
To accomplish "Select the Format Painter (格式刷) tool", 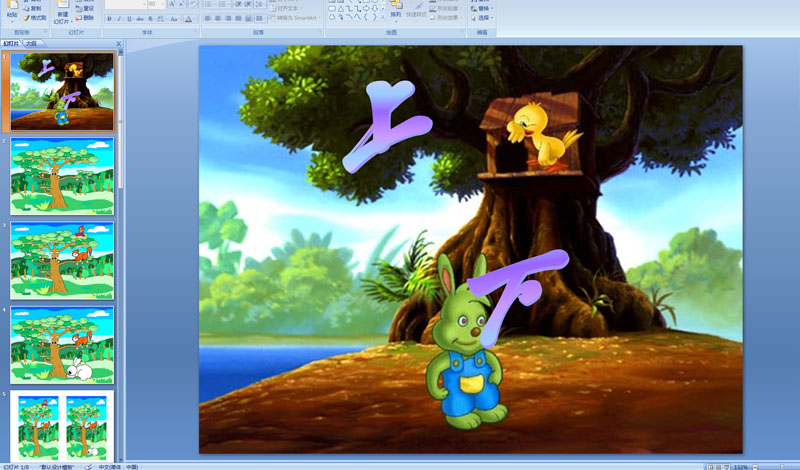I will pos(35,18).
